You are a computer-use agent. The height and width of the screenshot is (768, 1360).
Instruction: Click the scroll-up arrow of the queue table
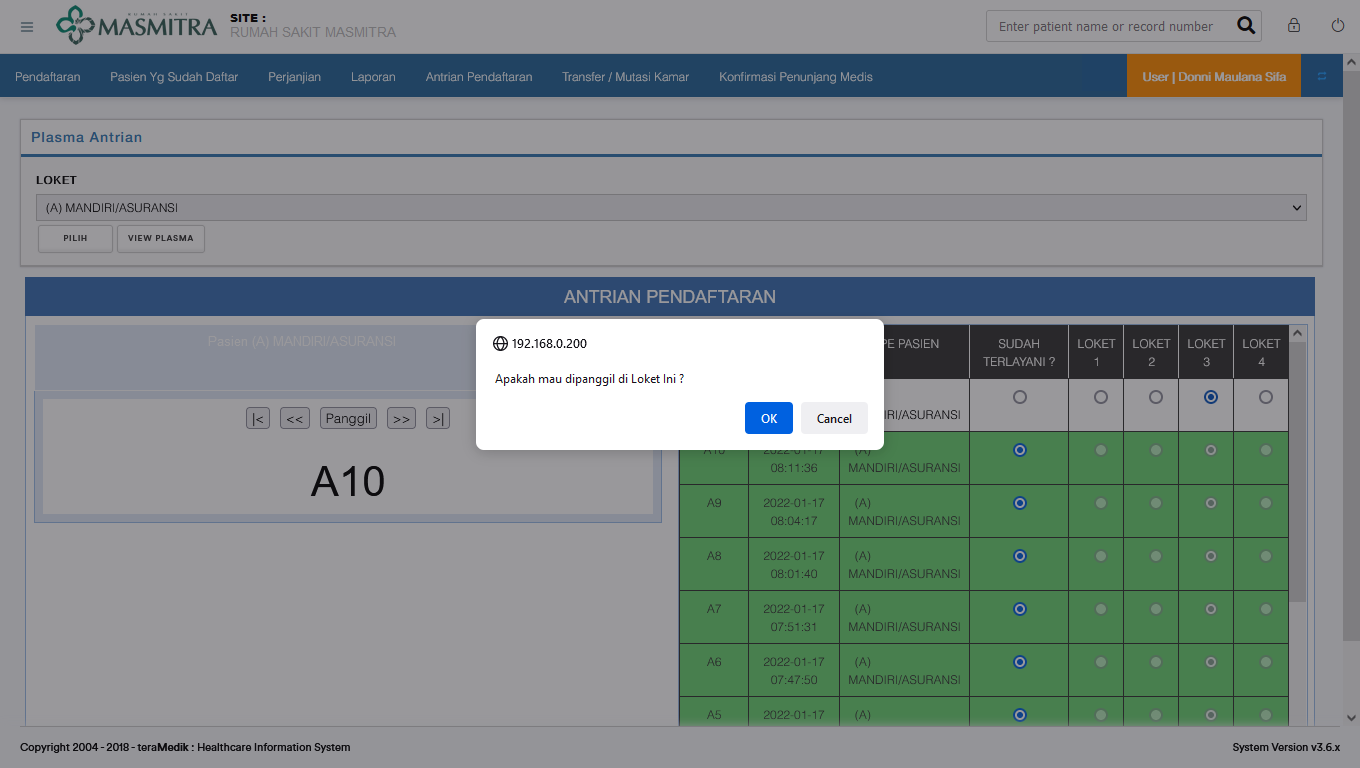click(x=1298, y=333)
